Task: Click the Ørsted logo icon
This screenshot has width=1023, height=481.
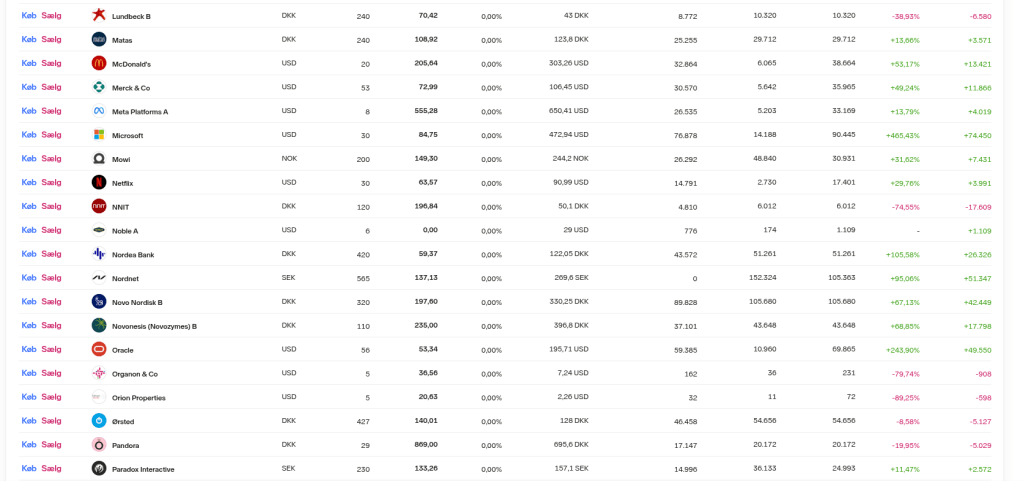Action: click(99, 420)
